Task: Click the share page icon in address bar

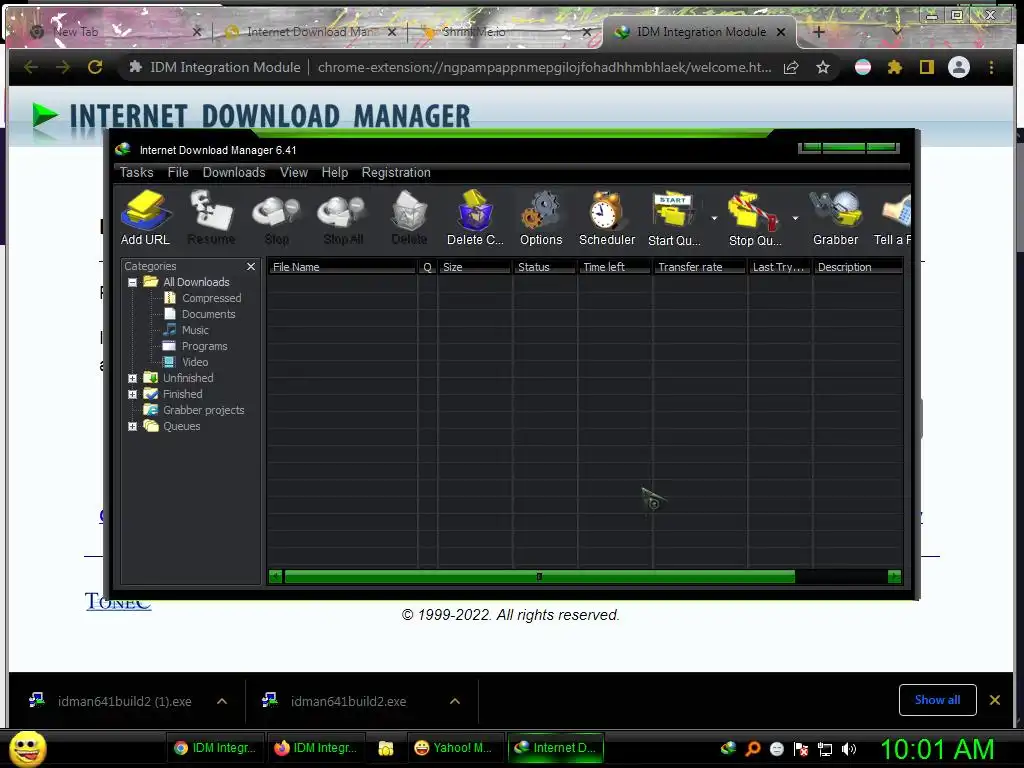Action: pyautogui.click(x=791, y=67)
